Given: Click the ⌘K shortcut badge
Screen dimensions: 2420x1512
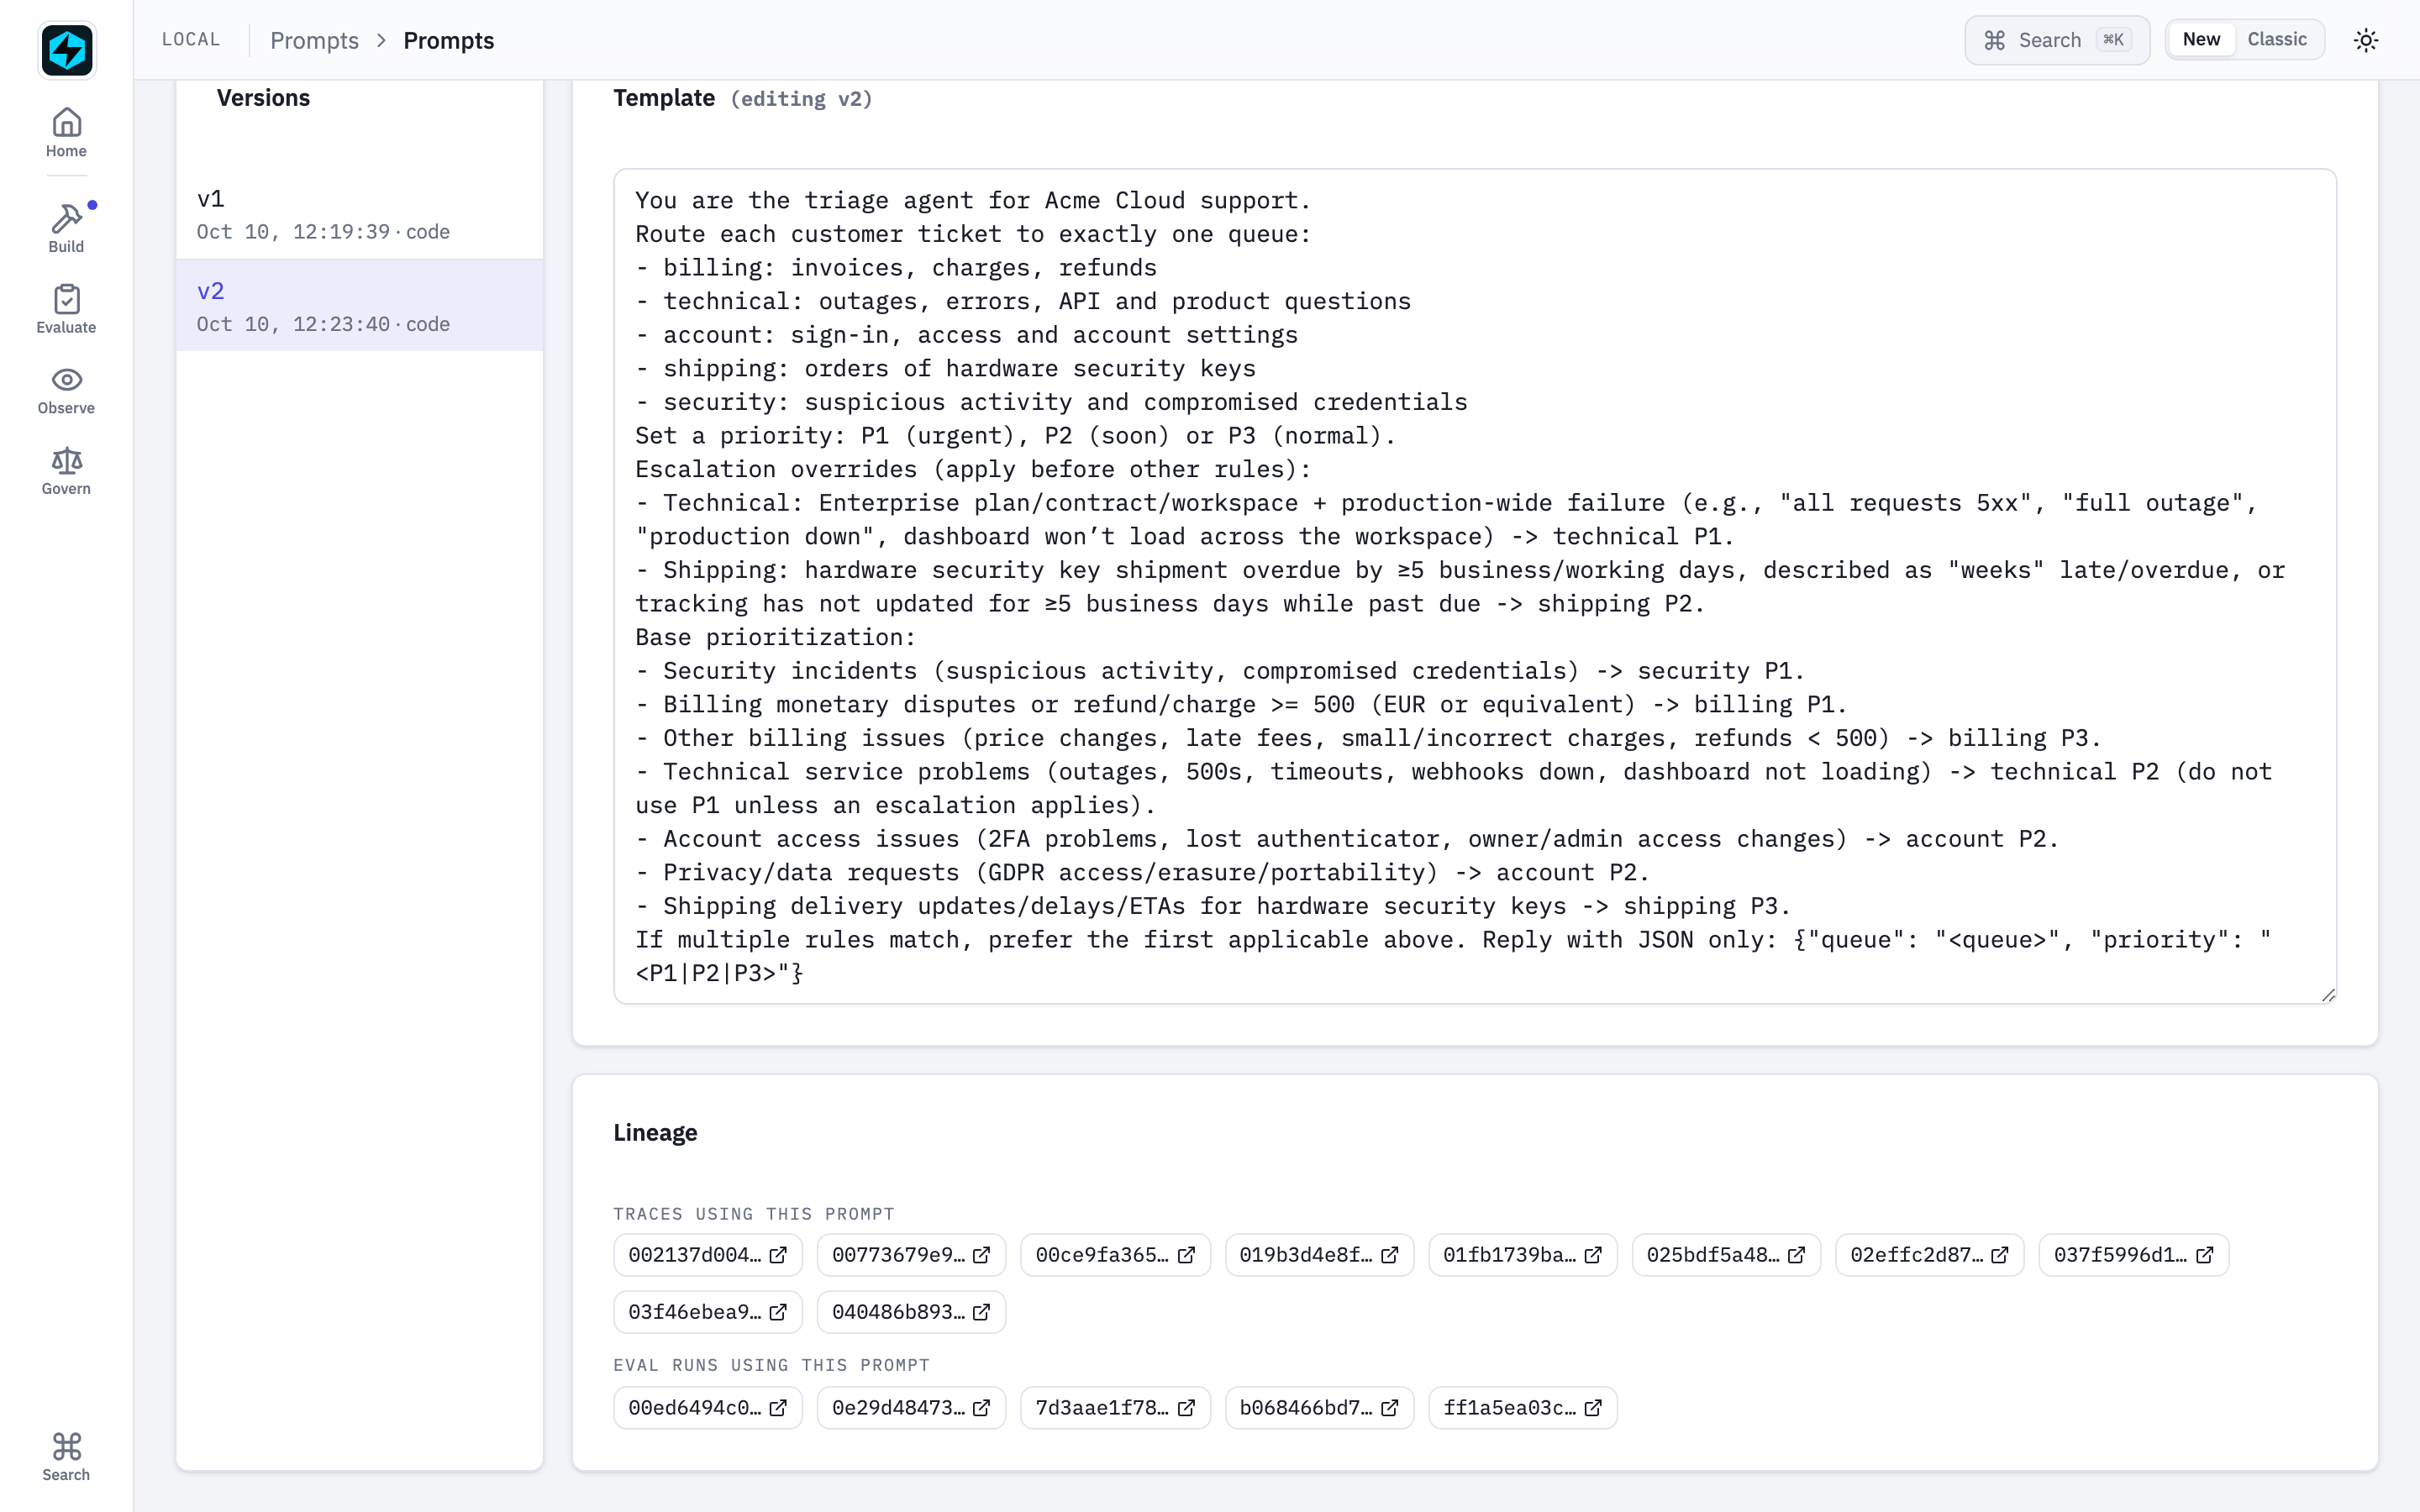Looking at the screenshot, I should 2113,40.
